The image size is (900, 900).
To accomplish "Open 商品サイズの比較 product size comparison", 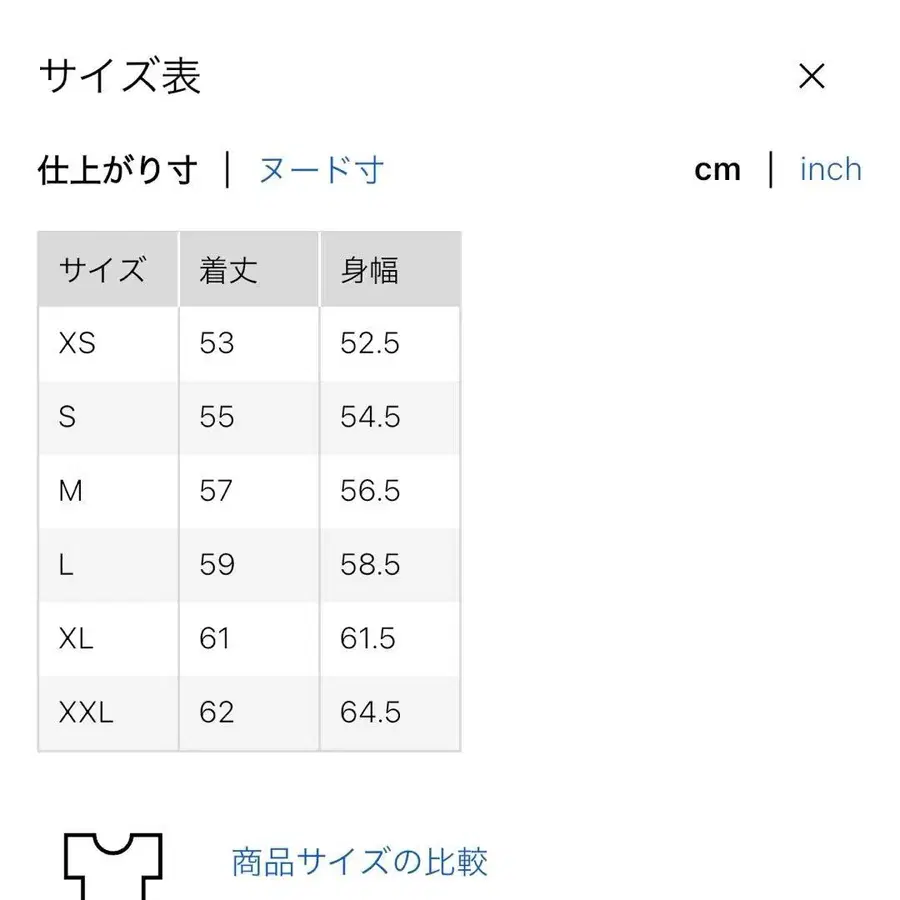I will point(358,861).
